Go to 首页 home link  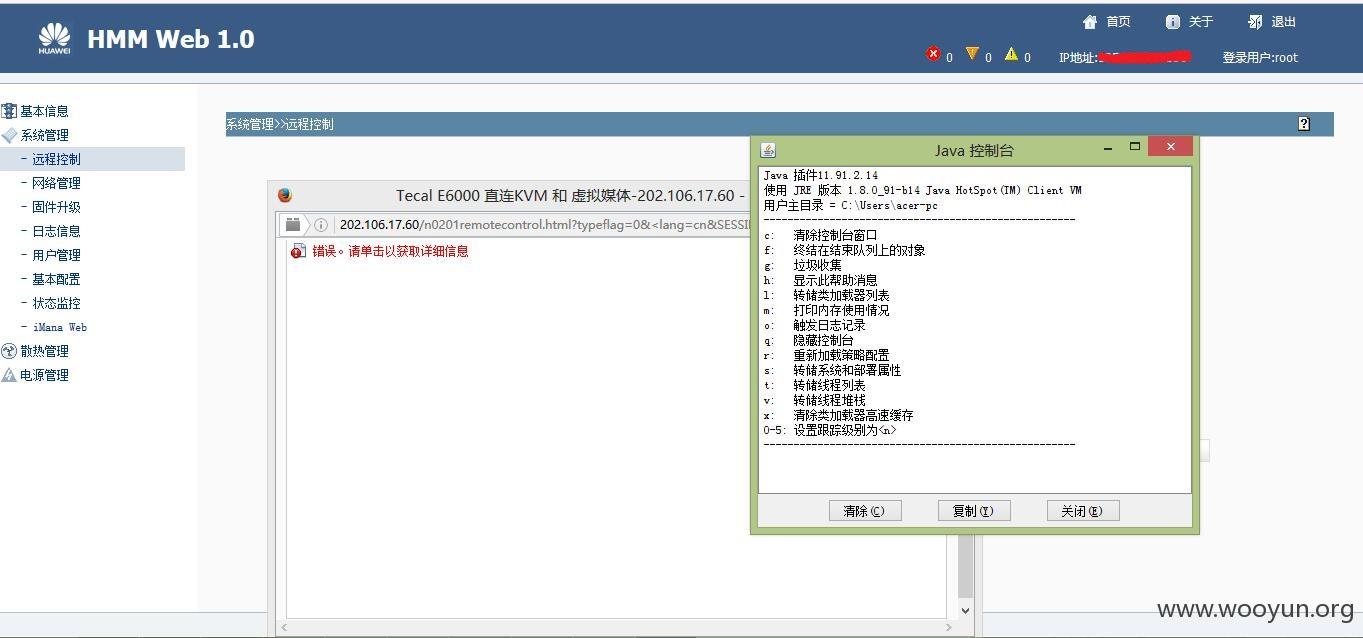point(1107,22)
